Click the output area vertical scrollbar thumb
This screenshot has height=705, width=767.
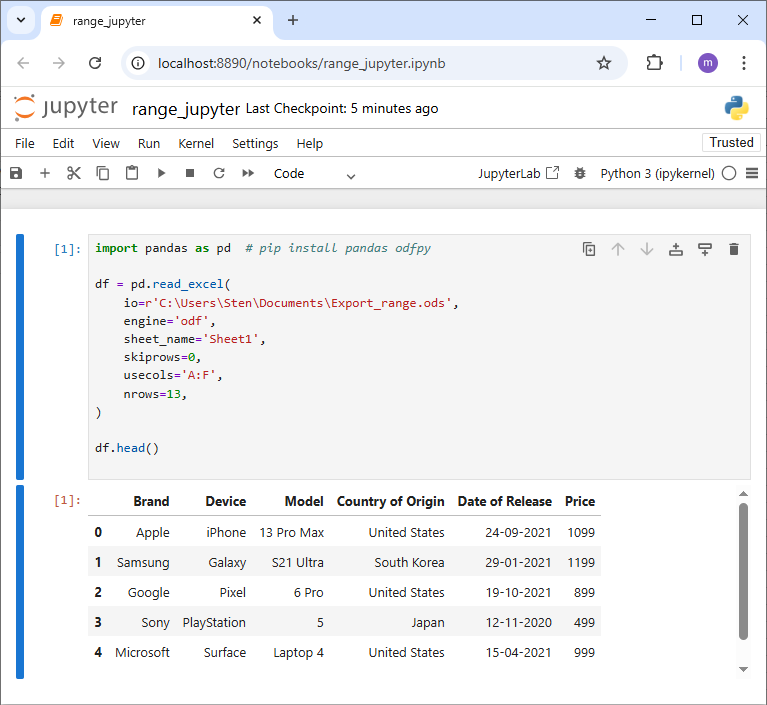pos(743,571)
